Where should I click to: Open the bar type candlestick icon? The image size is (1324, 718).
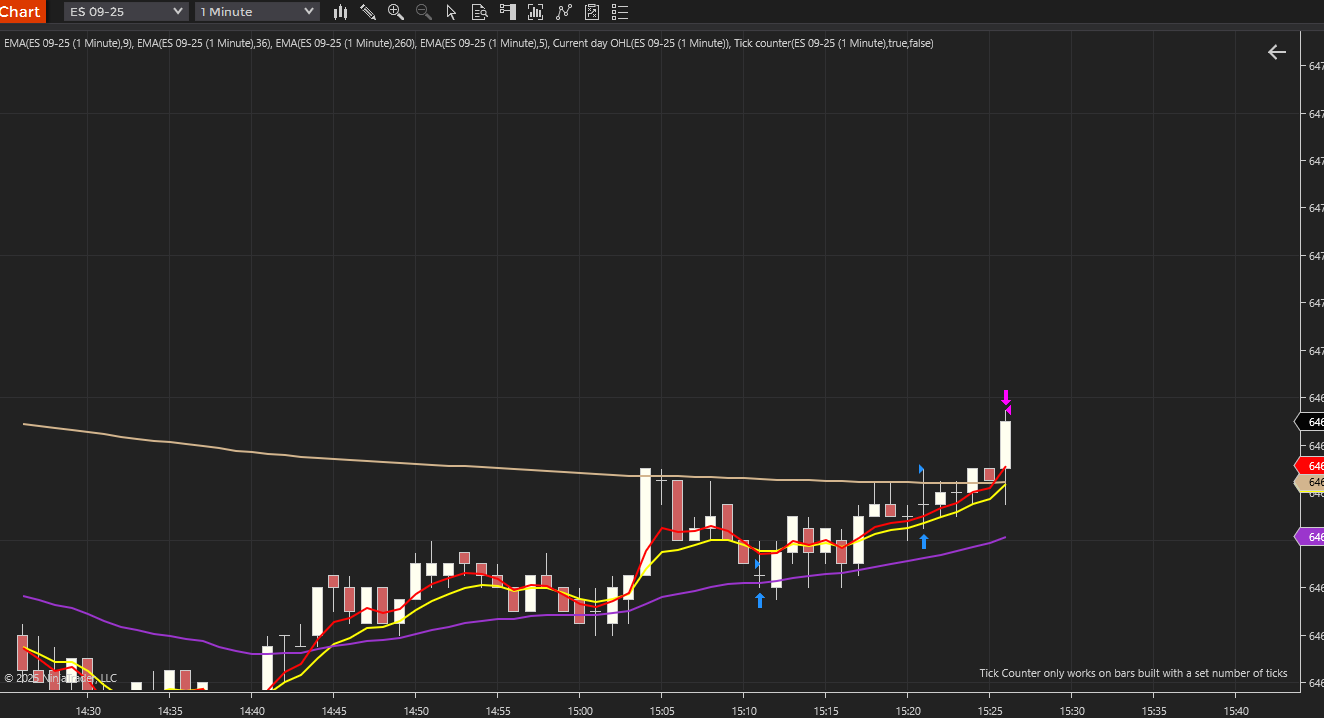pos(340,12)
